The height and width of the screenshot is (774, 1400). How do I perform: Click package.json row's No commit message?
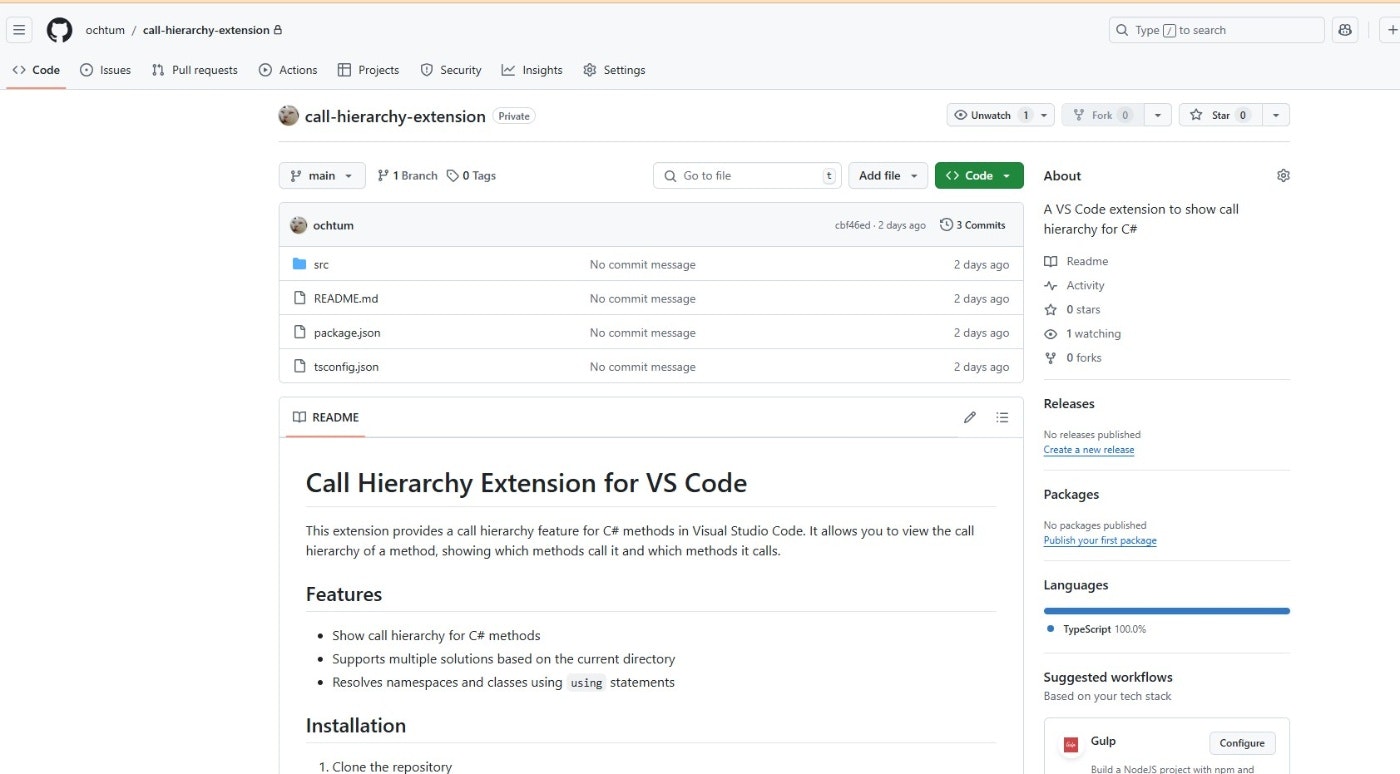click(x=642, y=333)
